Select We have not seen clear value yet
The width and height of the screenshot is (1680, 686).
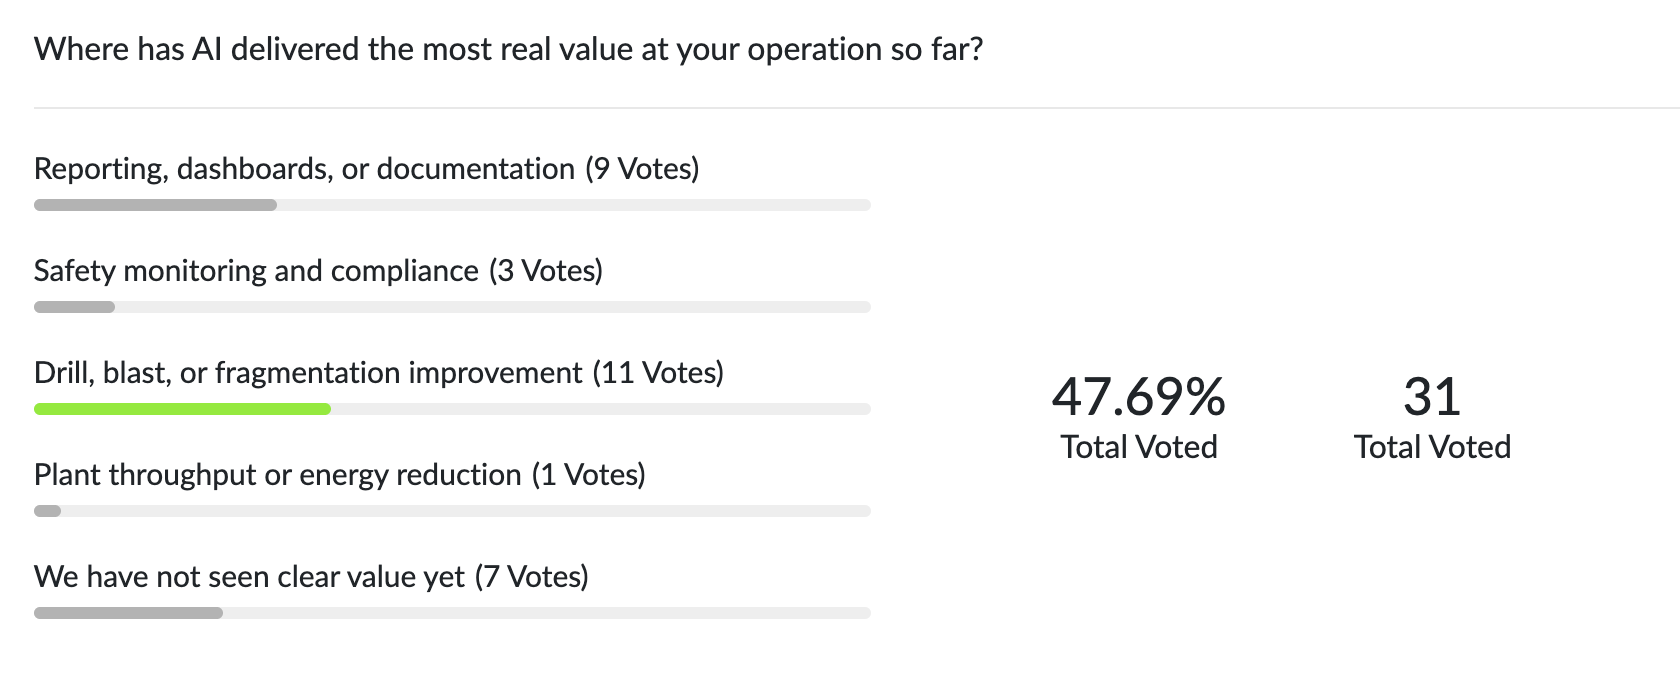click(x=250, y=577)
